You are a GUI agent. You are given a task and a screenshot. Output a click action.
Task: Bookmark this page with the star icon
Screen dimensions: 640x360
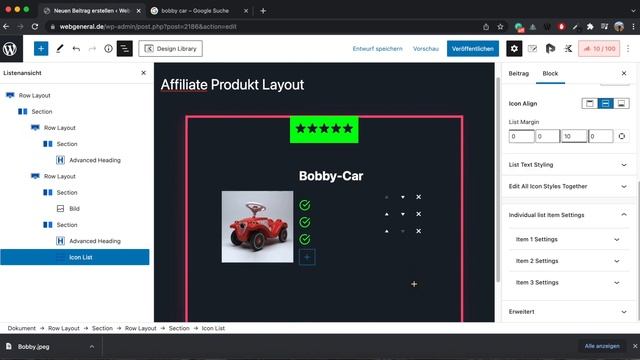[500, 27]
